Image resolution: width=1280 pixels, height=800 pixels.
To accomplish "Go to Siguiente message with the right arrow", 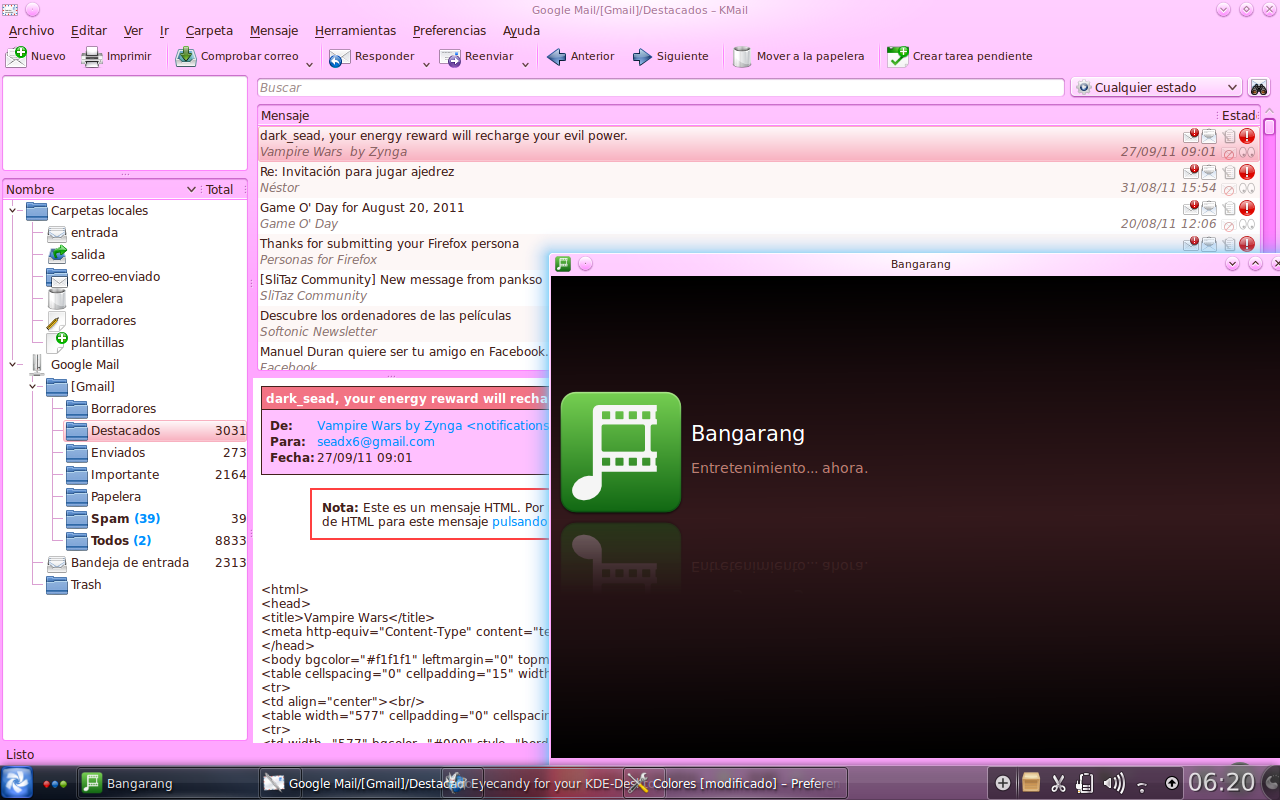I will click(x=643, y=57).
